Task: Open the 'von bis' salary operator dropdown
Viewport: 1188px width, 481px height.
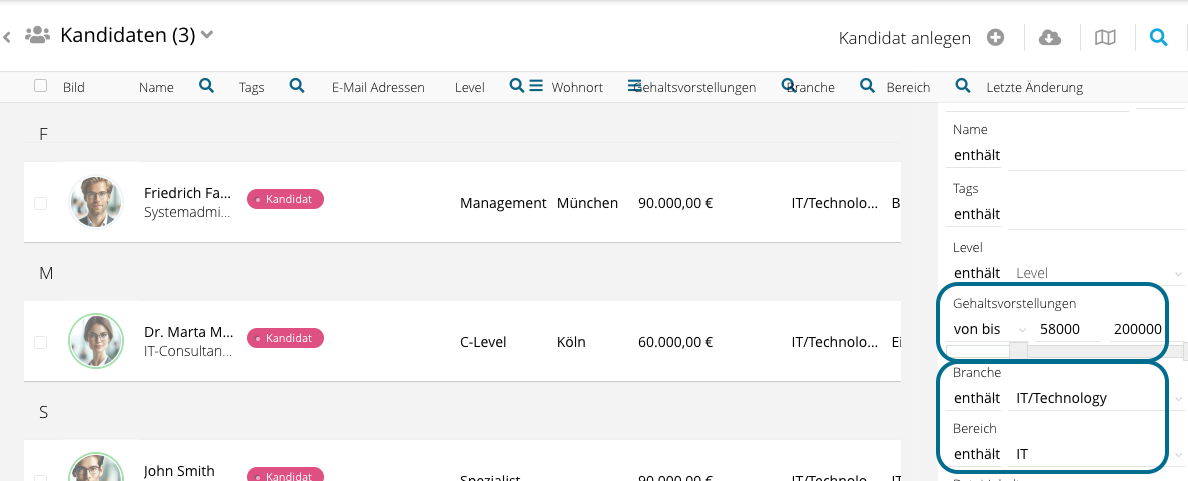Action: tap(989, 330)
